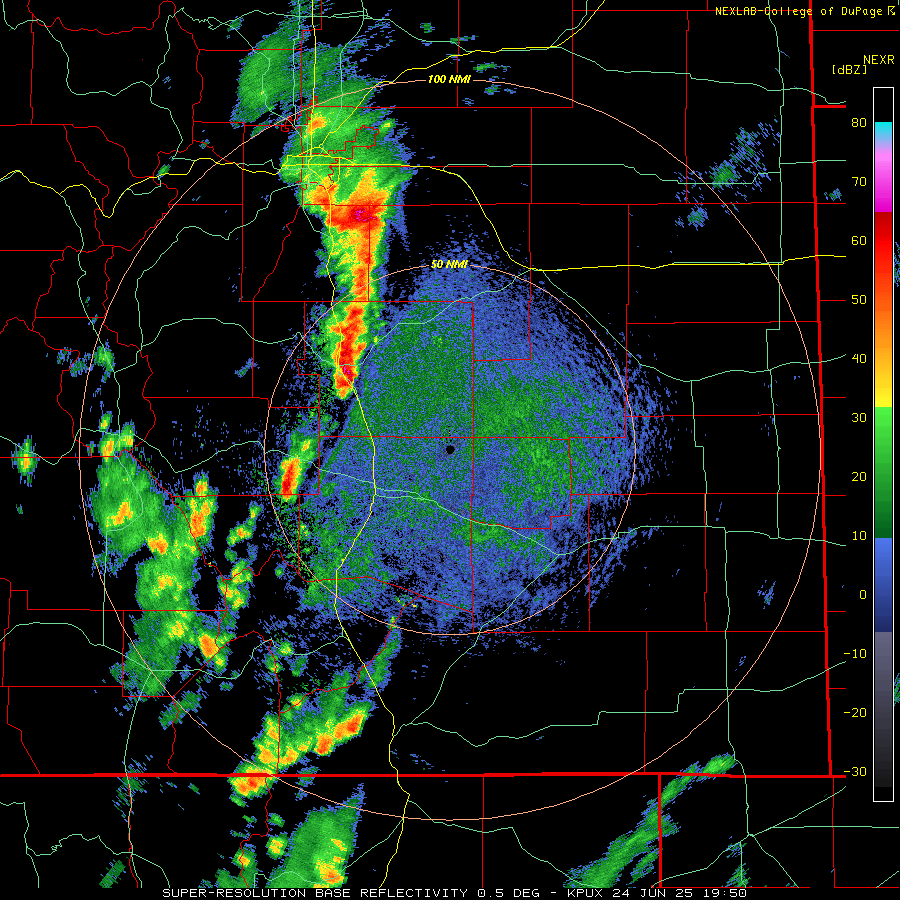Screen dimensions: 900x900
Task: Click the [dBZ] unit label
Action: pos(850,69)
